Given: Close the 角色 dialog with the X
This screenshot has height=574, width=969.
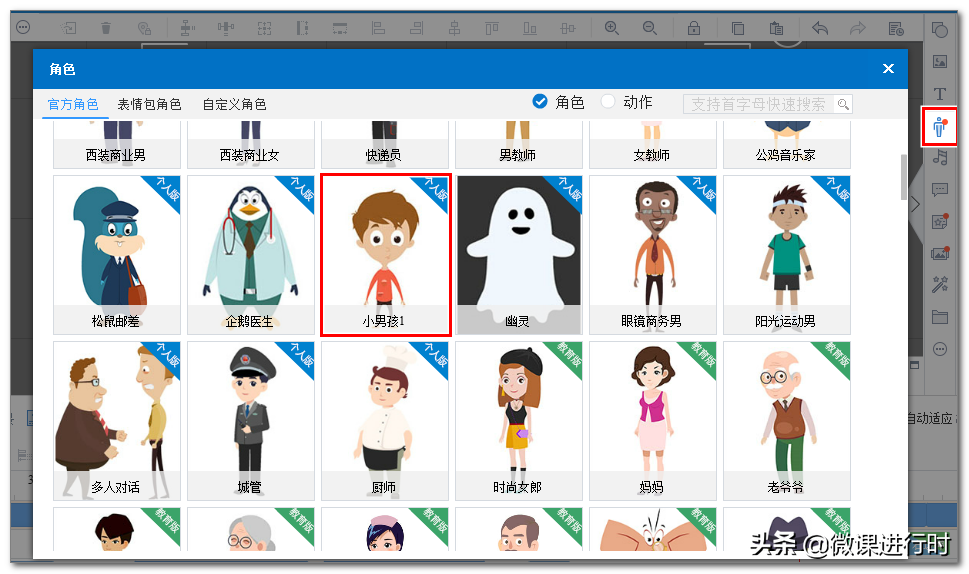Looking at the screenshot, I should tap(888, 69).
